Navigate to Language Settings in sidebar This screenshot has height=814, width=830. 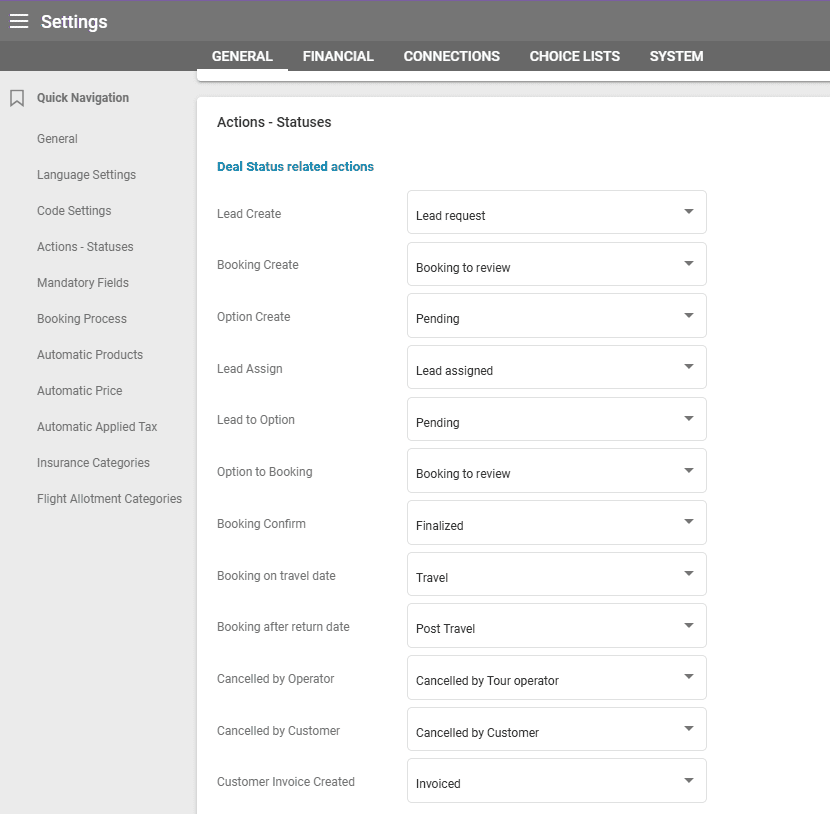[x=86, y=175]
